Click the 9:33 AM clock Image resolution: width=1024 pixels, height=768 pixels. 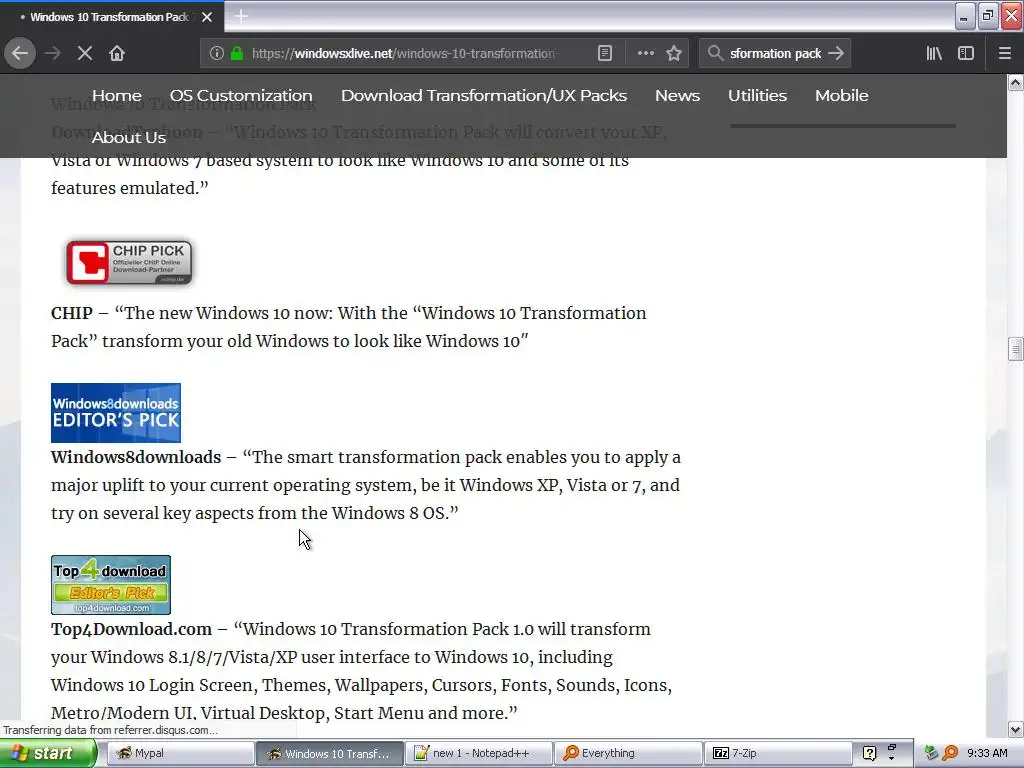pos(987,753)
